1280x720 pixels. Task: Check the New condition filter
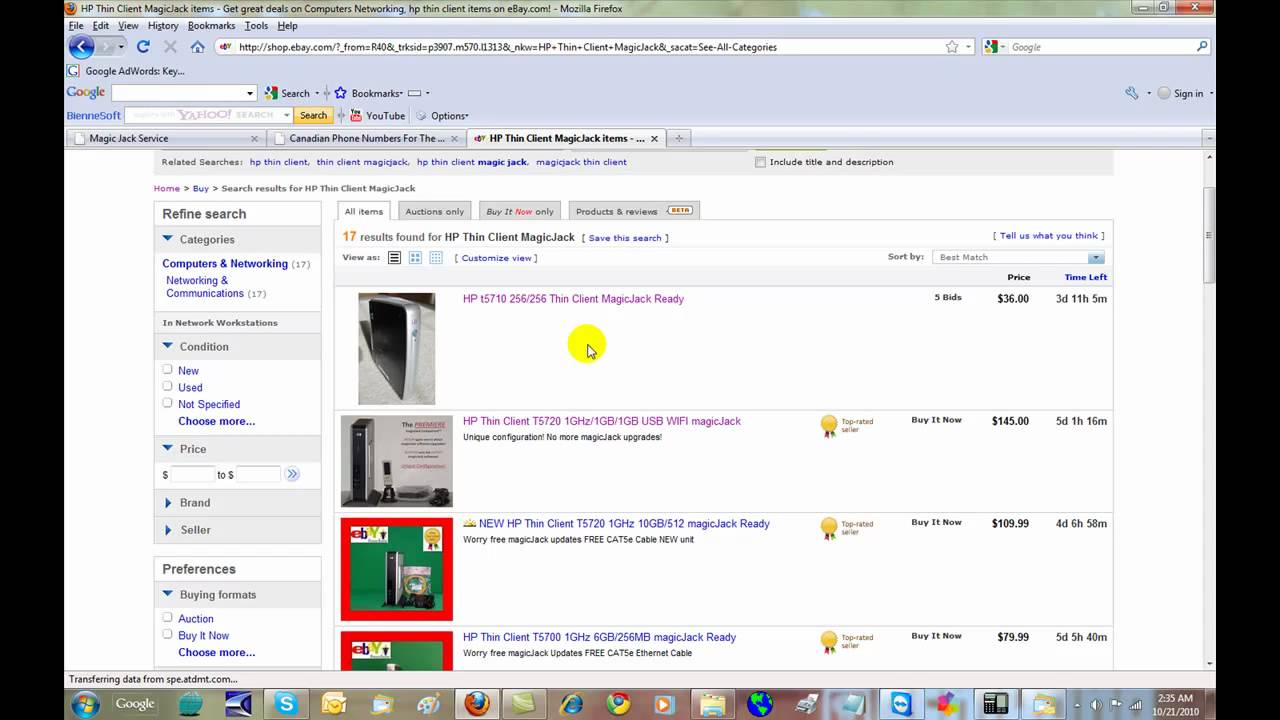168,370
